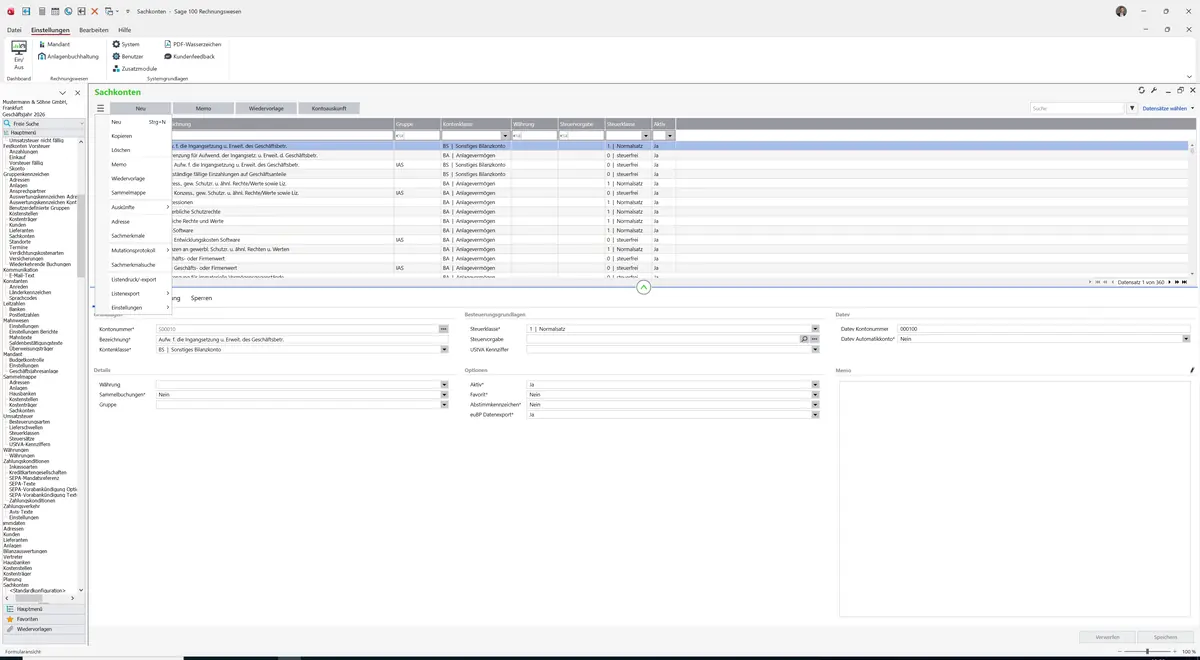Click the Speichern button
The image size is (1200, 660).
click(x=1165, y=636)
